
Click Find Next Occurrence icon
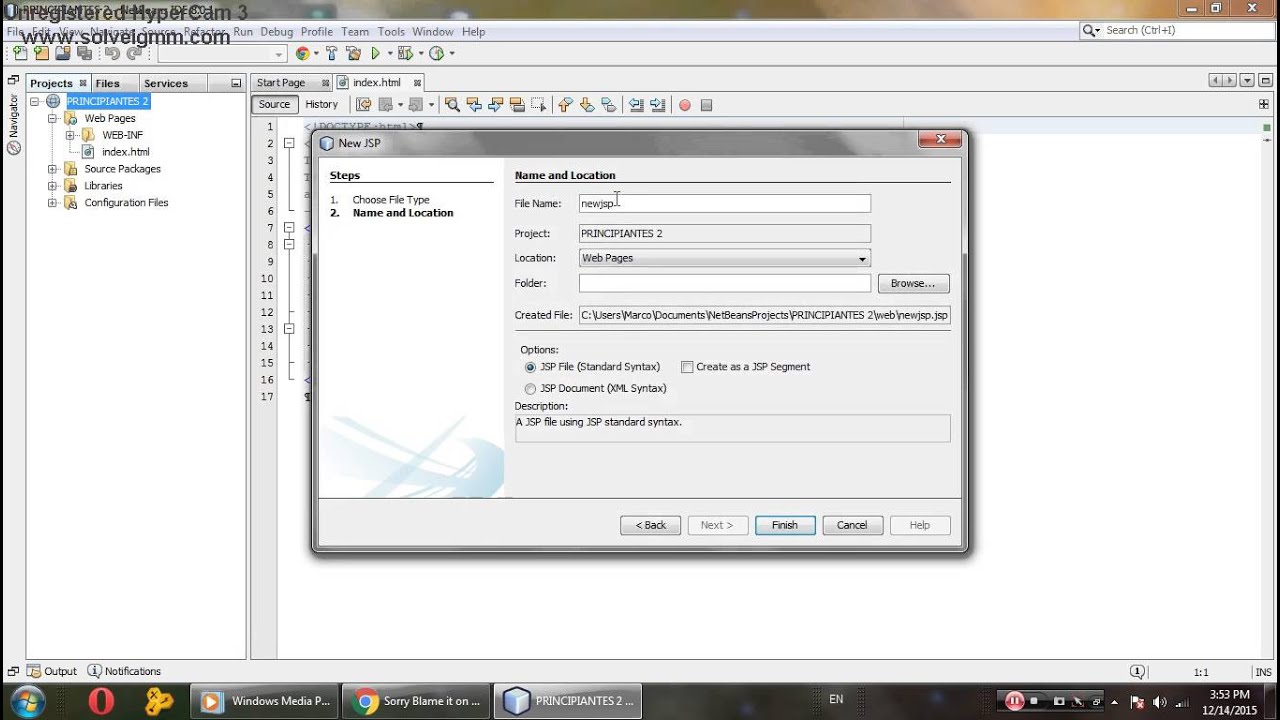(495, 104)
